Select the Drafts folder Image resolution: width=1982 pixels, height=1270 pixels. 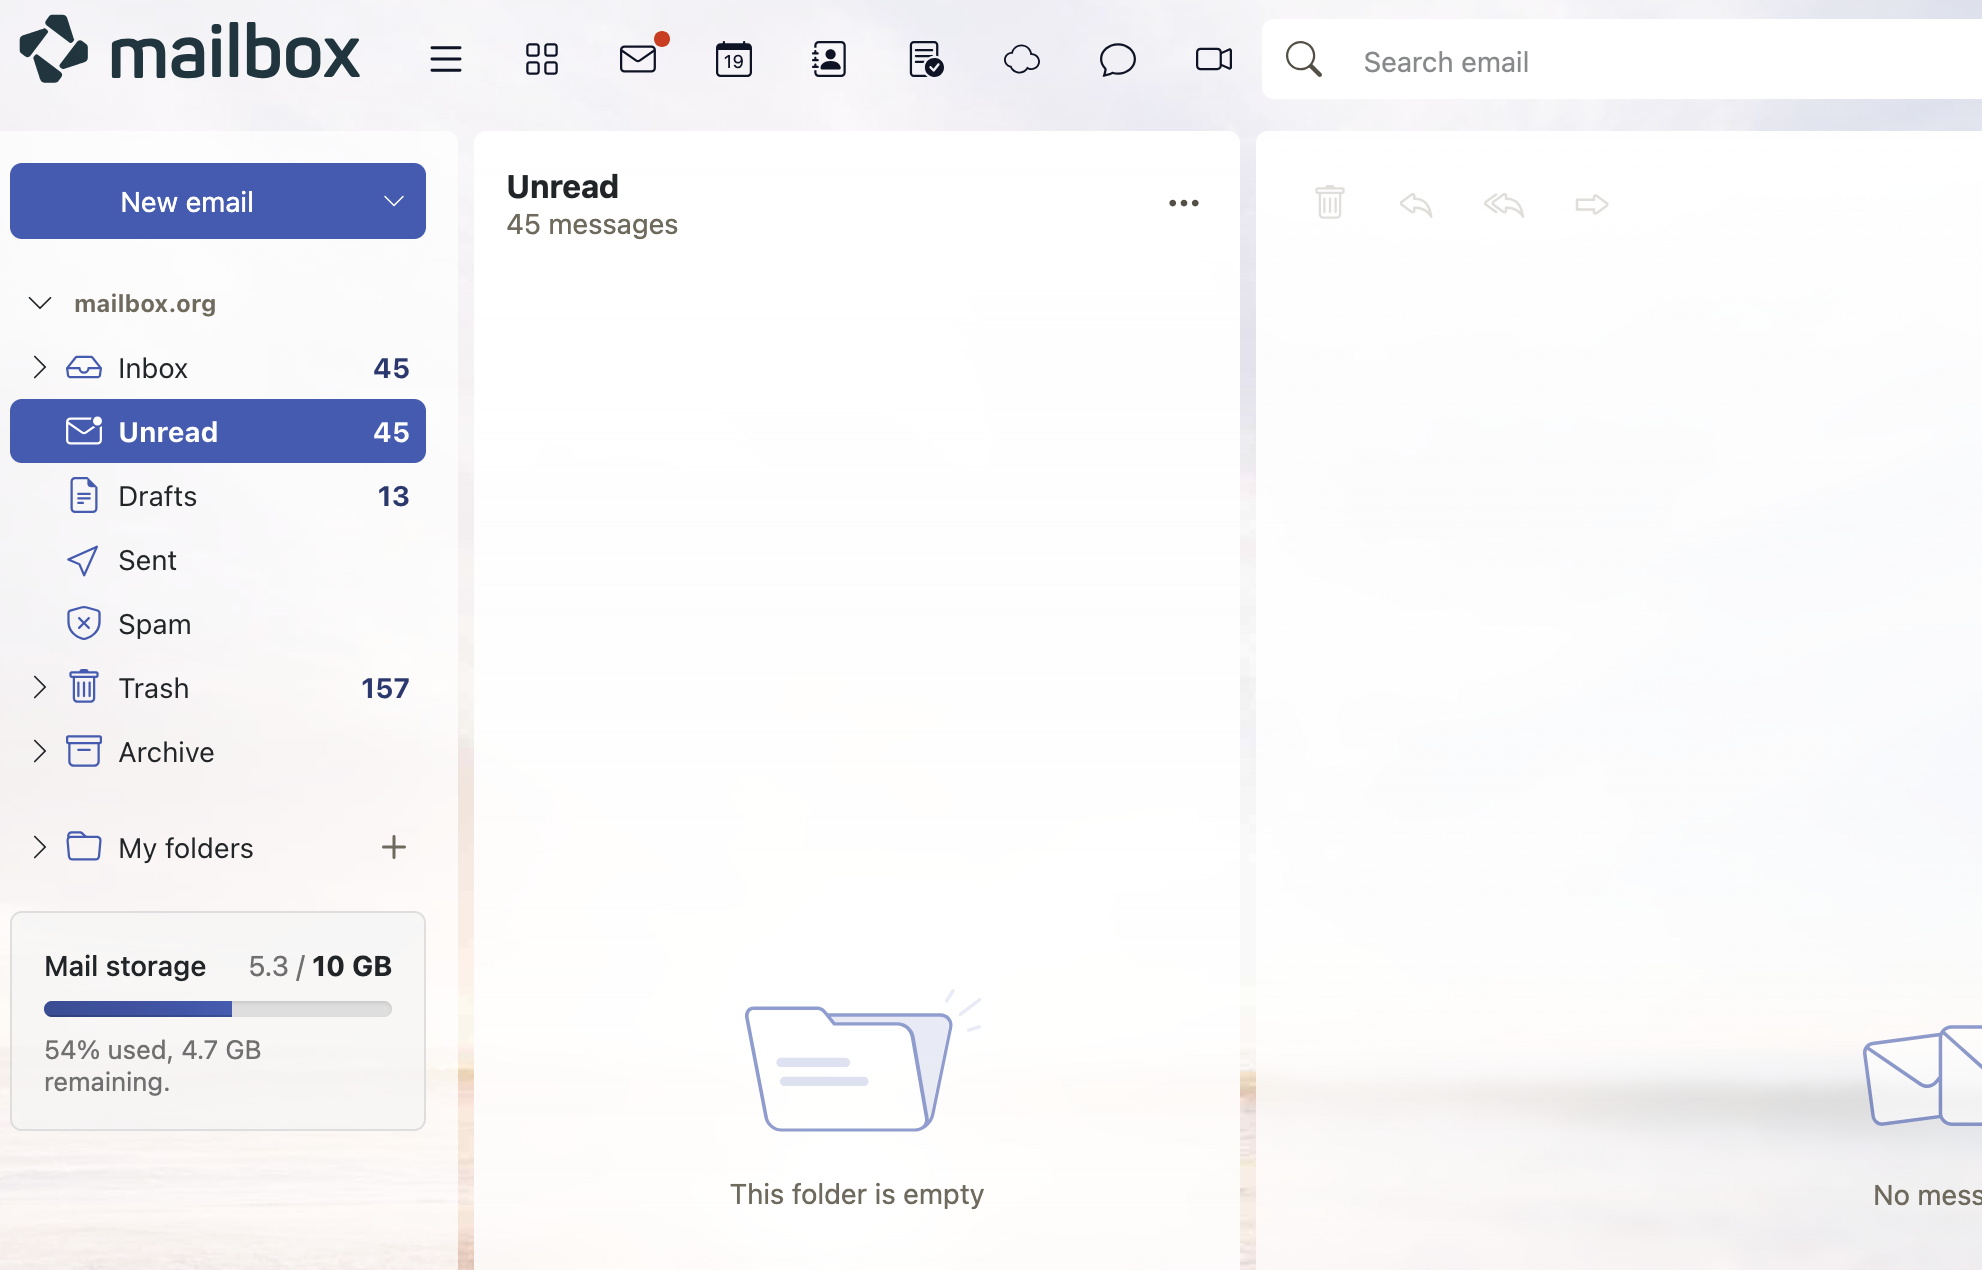(x=157, y=496)
